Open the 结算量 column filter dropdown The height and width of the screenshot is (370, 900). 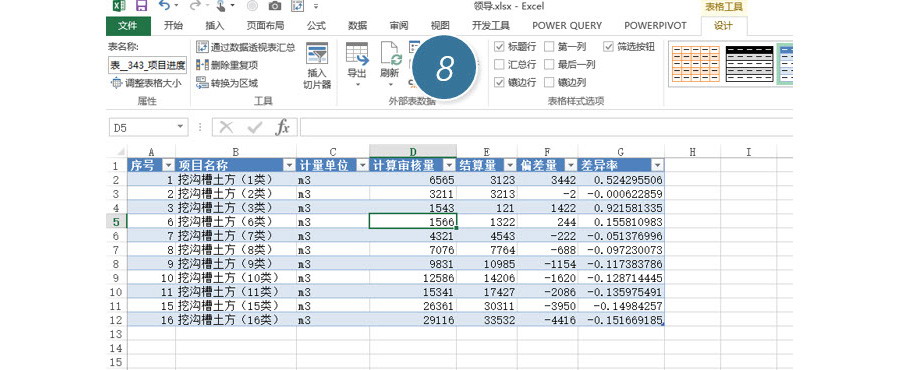click(510, 166)
